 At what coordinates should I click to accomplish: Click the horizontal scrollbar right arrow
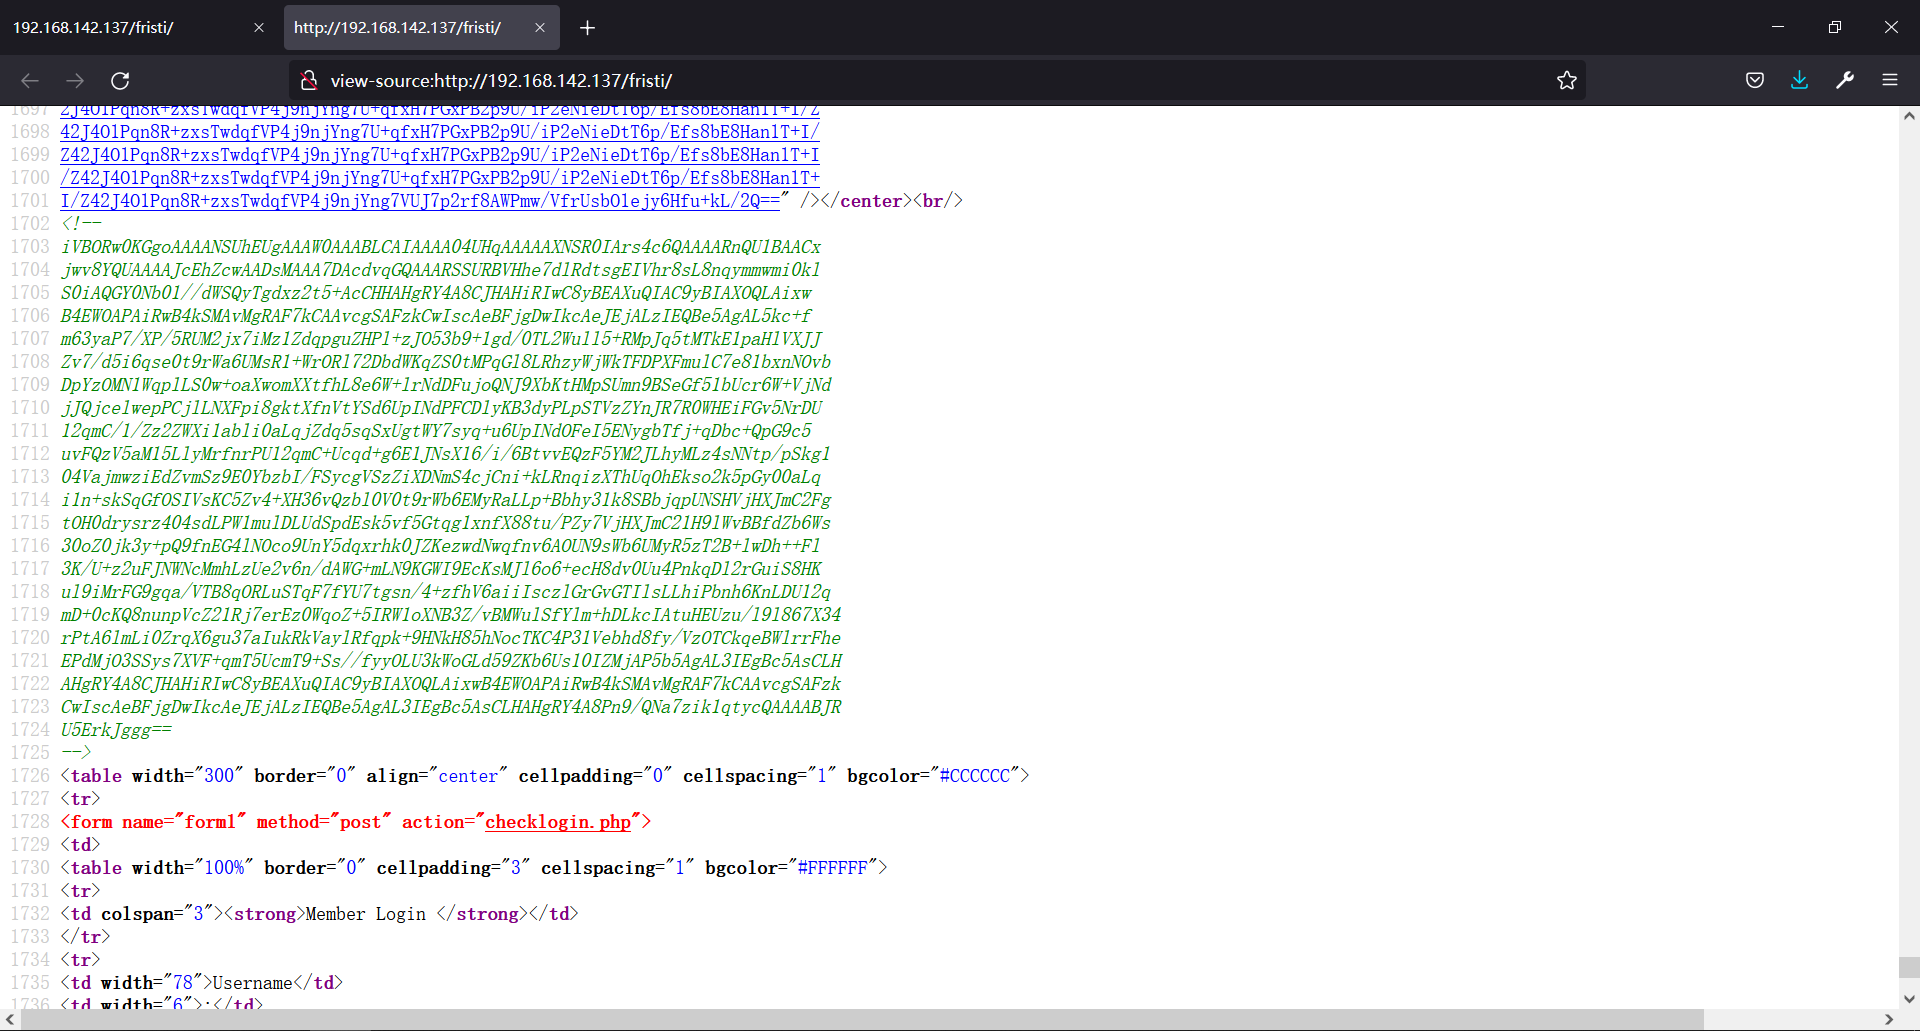(1889, 1020)
